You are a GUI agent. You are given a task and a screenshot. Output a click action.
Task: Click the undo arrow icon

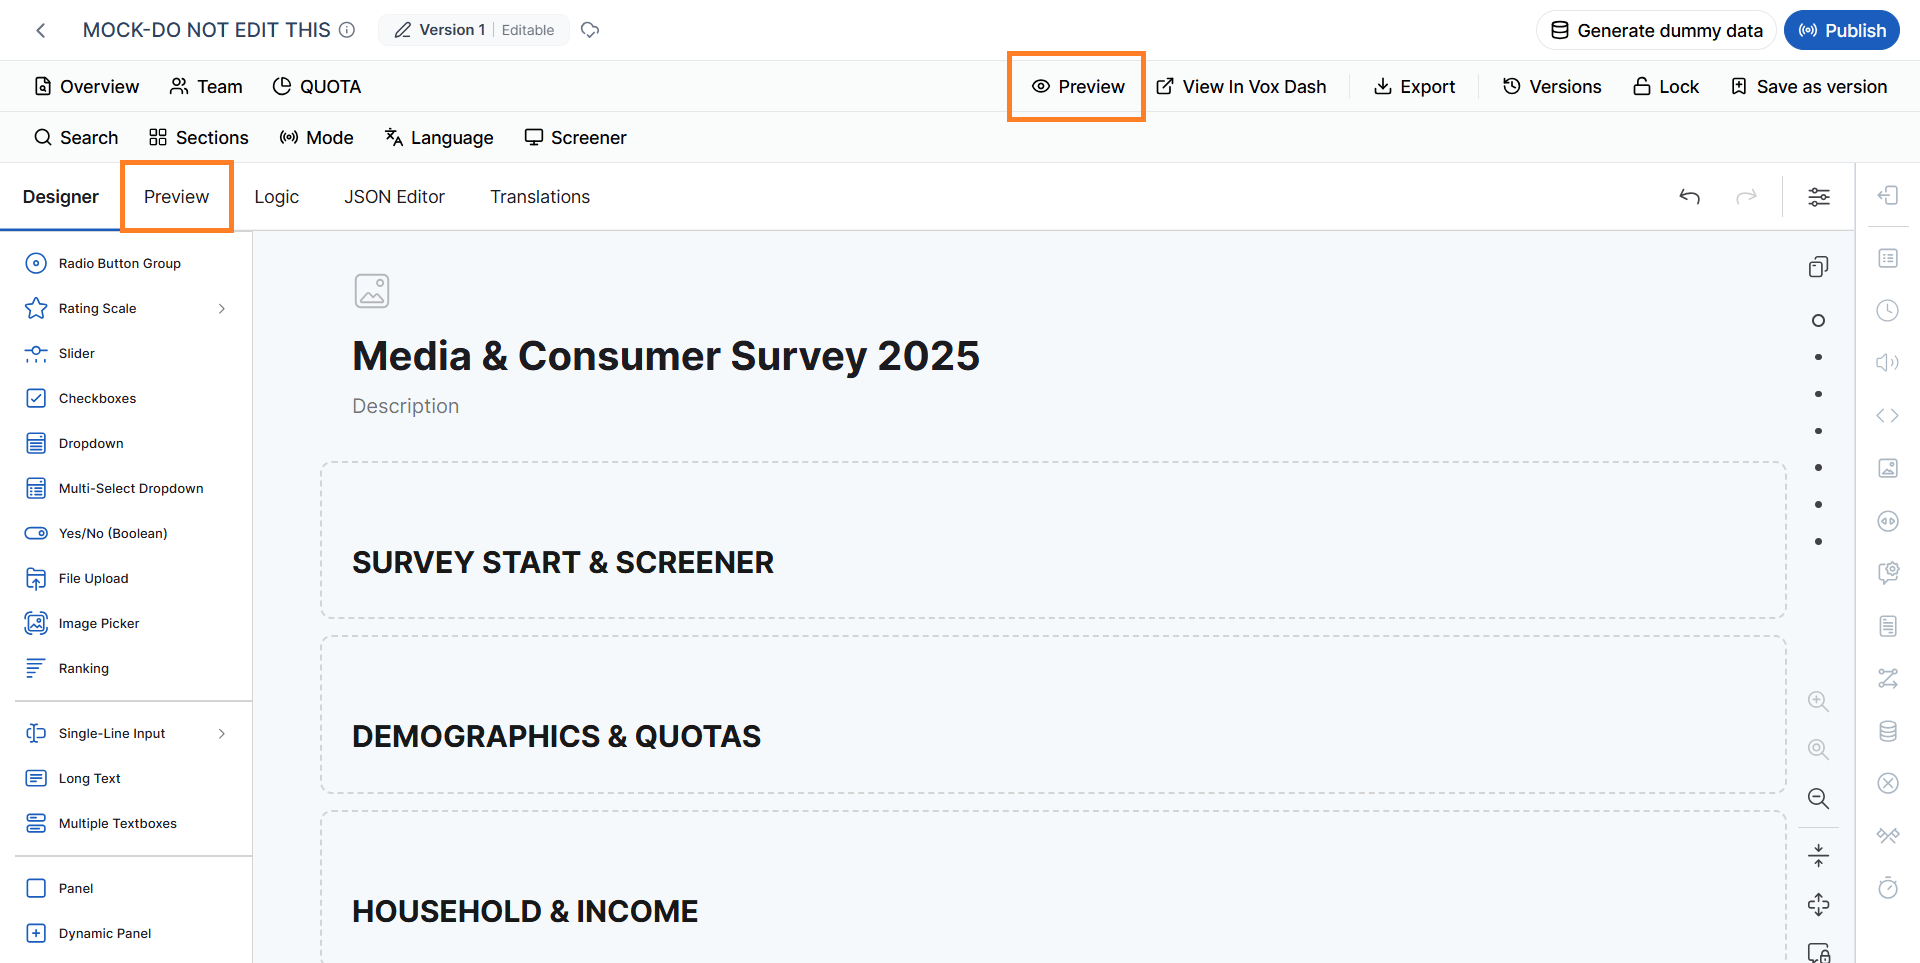(1689, 197)
